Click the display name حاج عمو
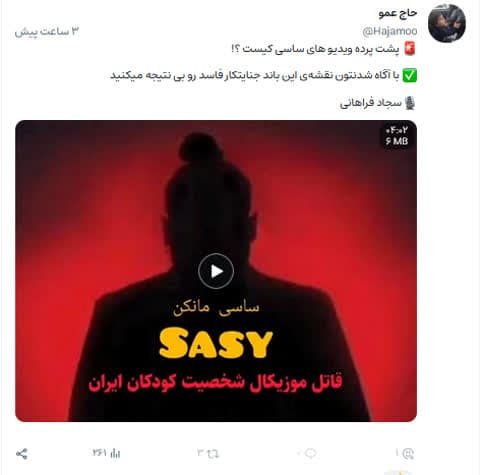This screenshot has height=475, width=483. [398, 13]
